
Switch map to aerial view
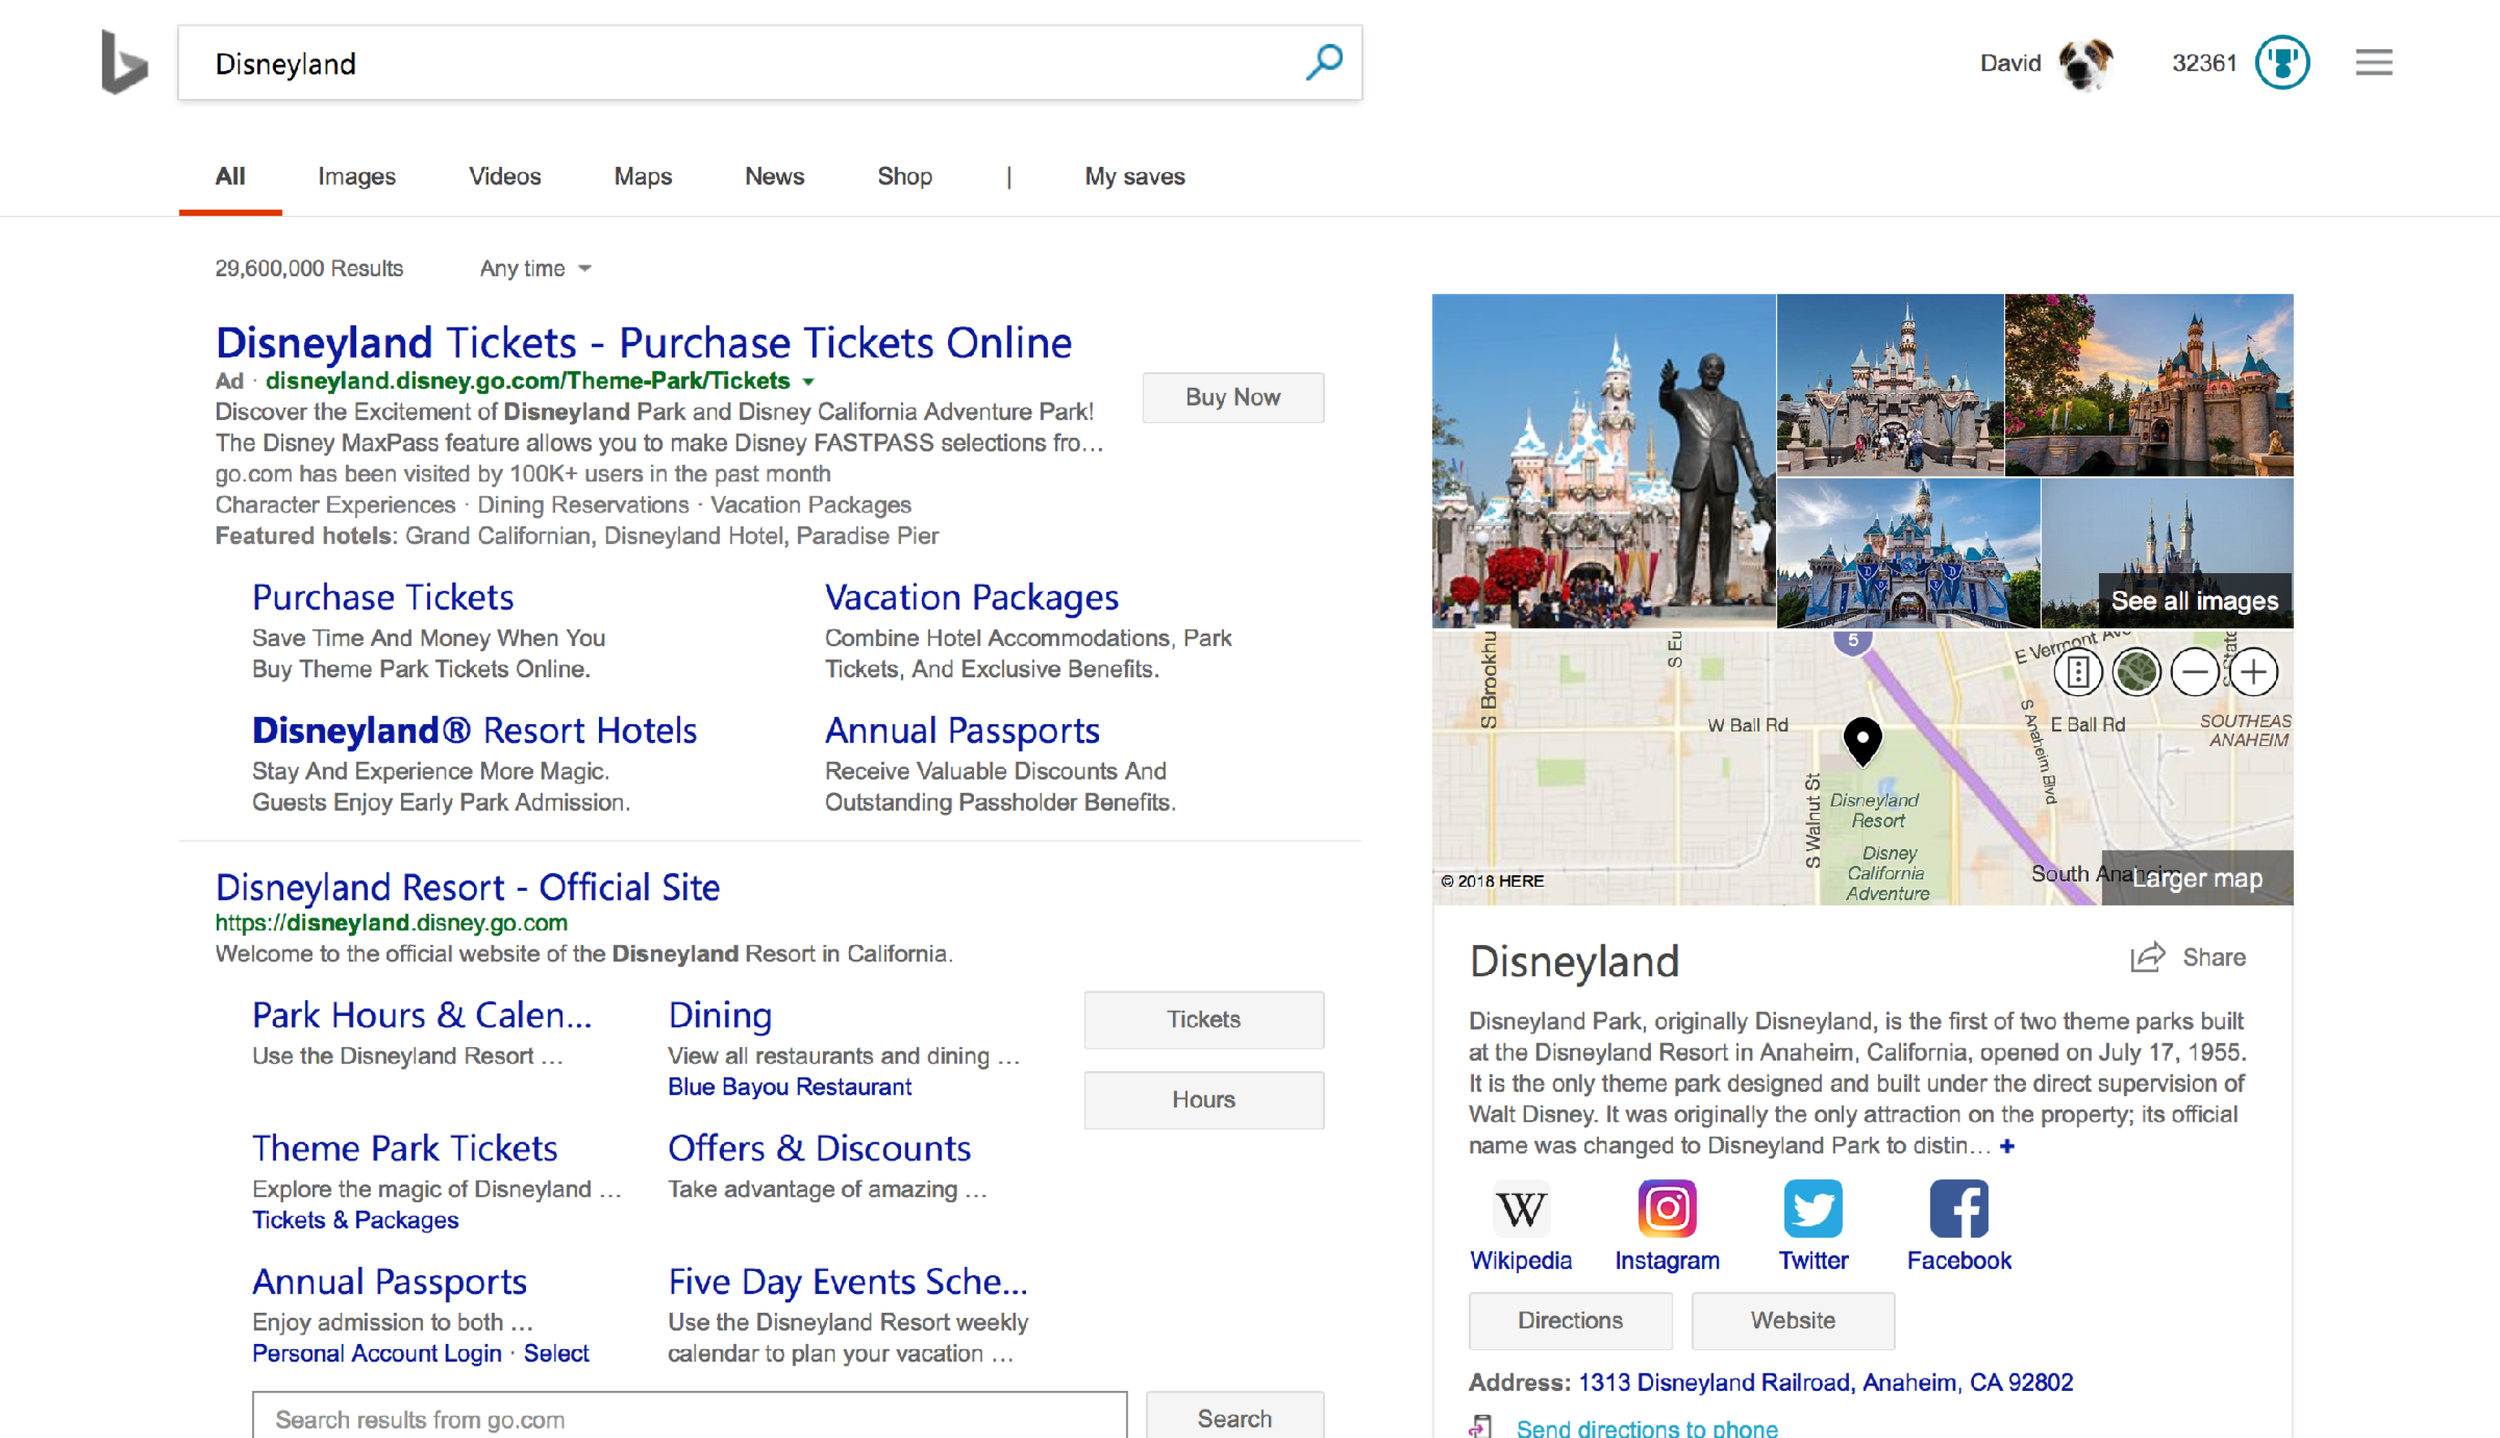click(x=2135, y=672)
